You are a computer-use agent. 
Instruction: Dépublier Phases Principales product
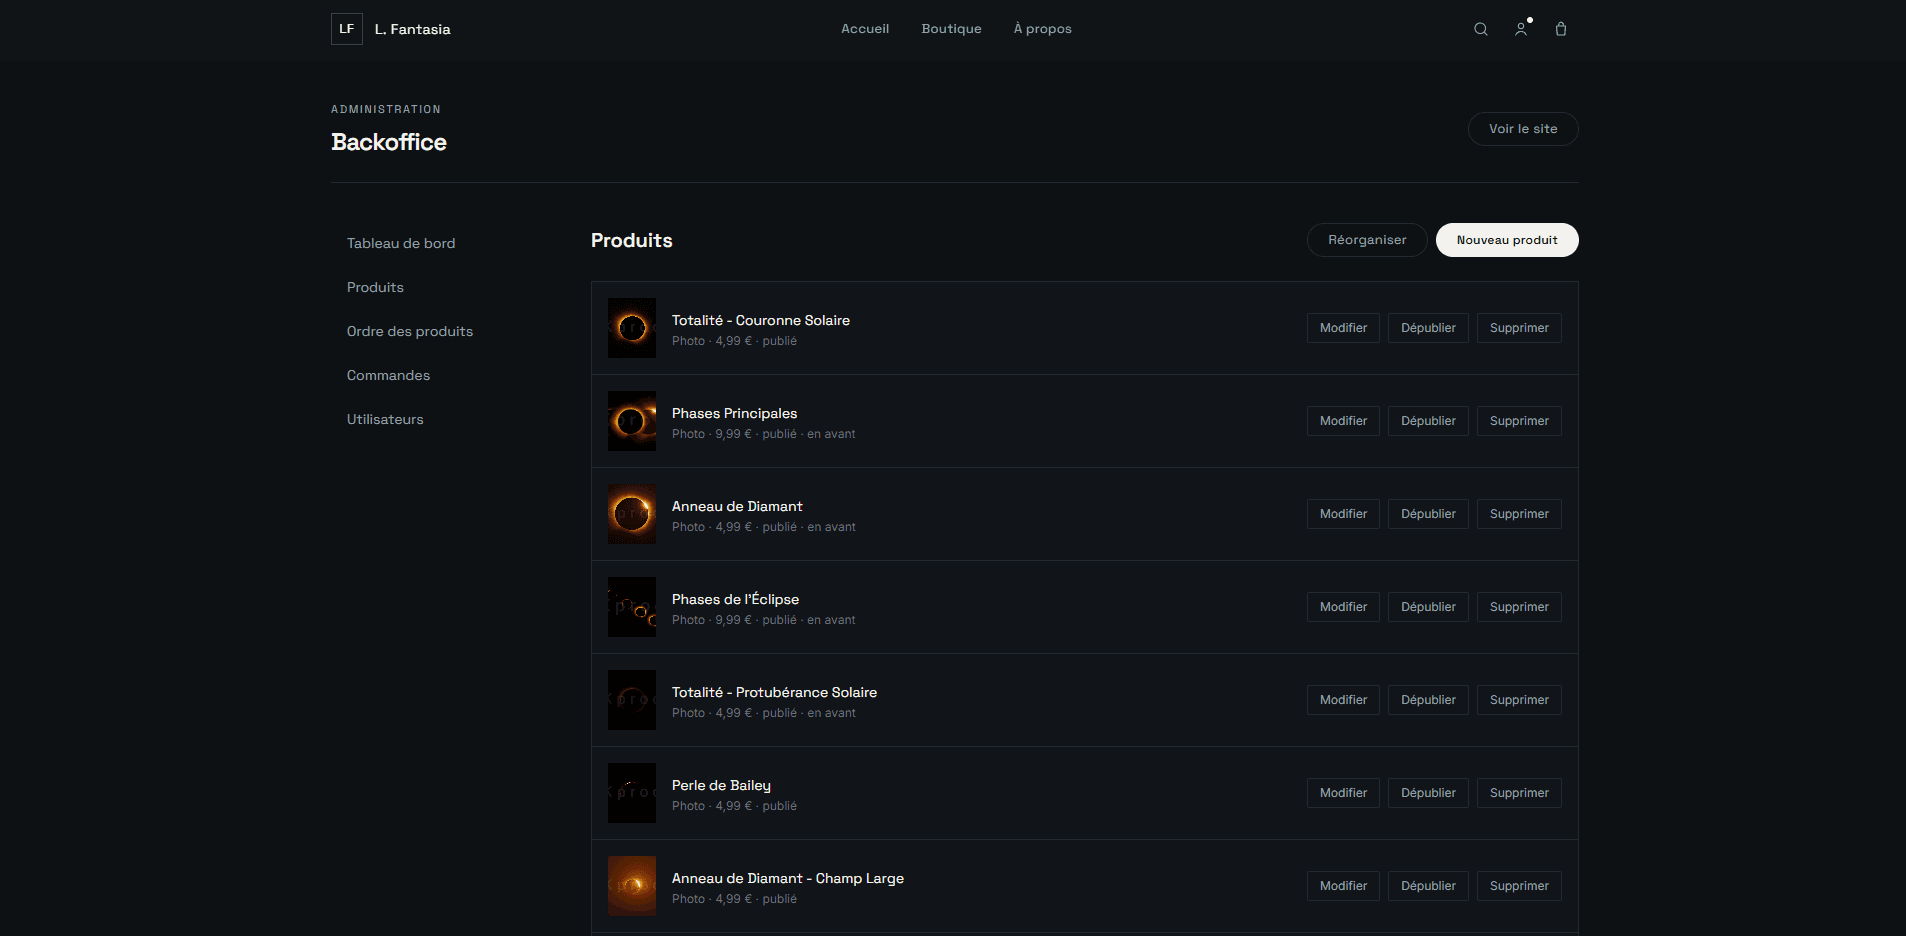(1428, 421)
